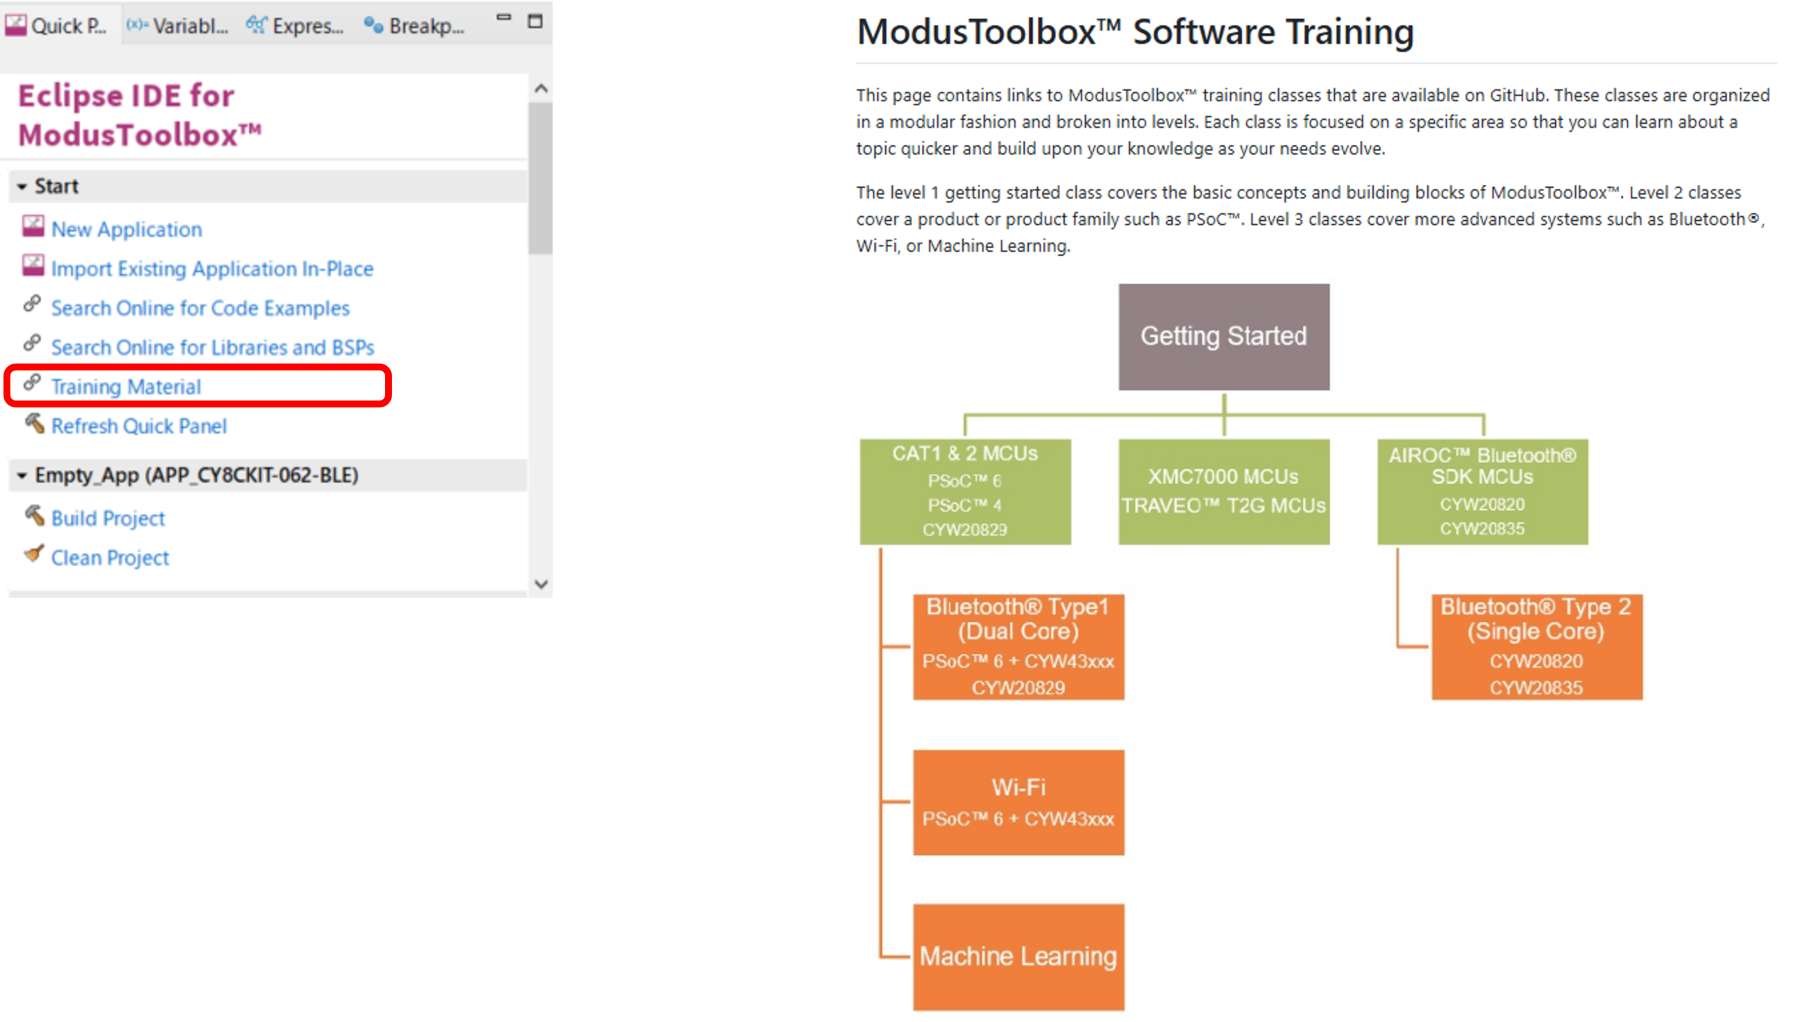
Task: Click the Clean Project link
Action: click(110, 558)
